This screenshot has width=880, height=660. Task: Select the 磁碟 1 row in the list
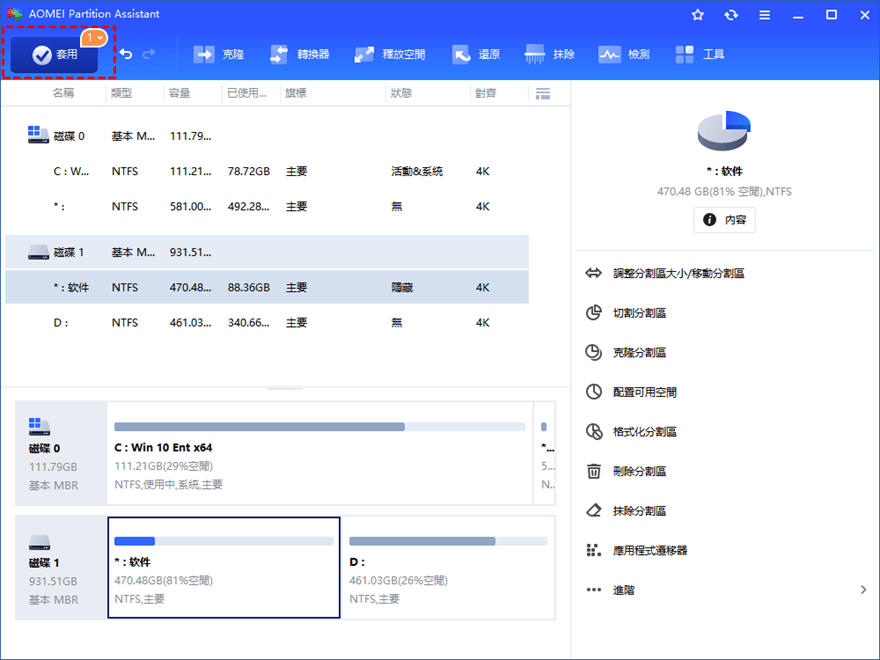pos(267,252)
